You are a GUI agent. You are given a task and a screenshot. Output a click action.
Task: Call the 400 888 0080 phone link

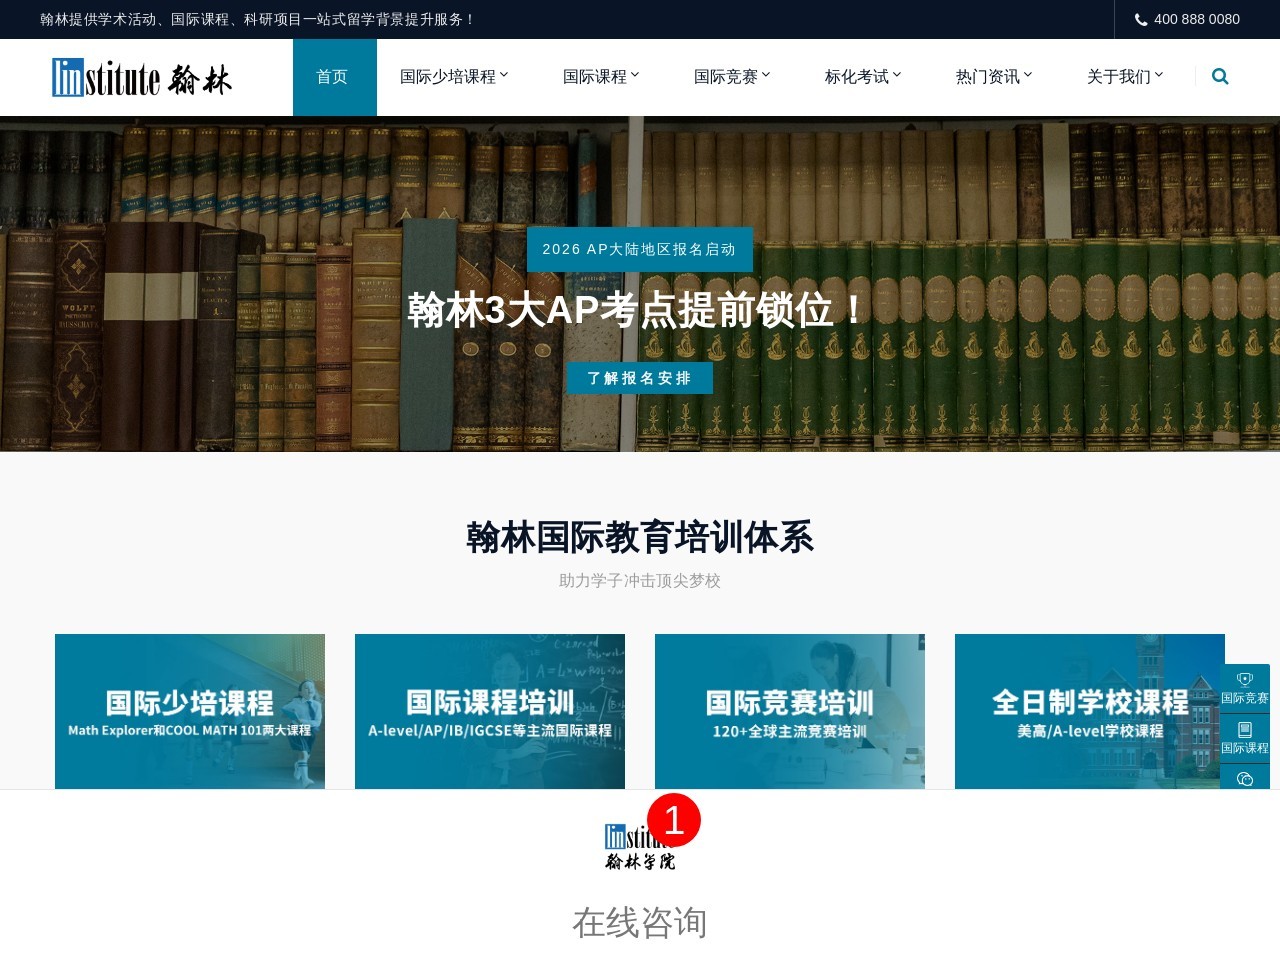(x=1196, y=19)
